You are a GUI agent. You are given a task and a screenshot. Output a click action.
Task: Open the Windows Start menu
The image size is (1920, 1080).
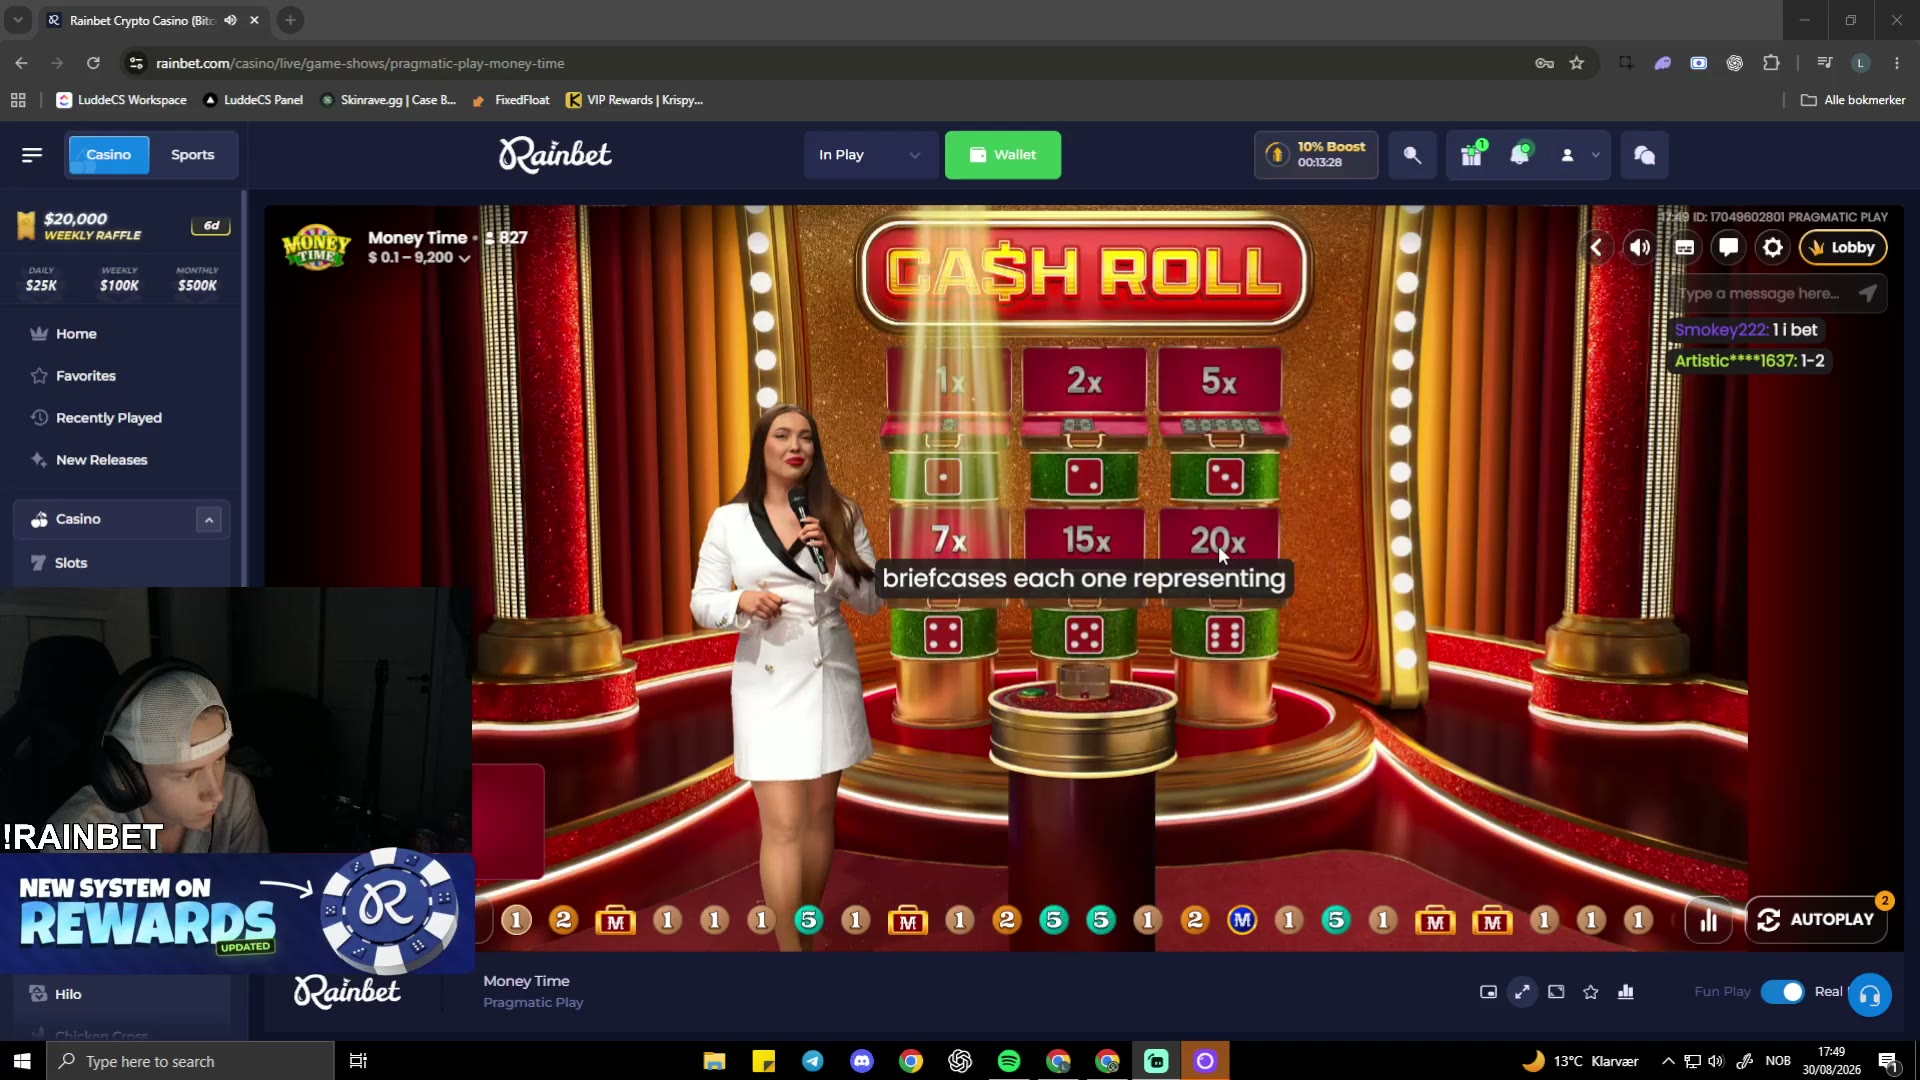point(22,1061)
